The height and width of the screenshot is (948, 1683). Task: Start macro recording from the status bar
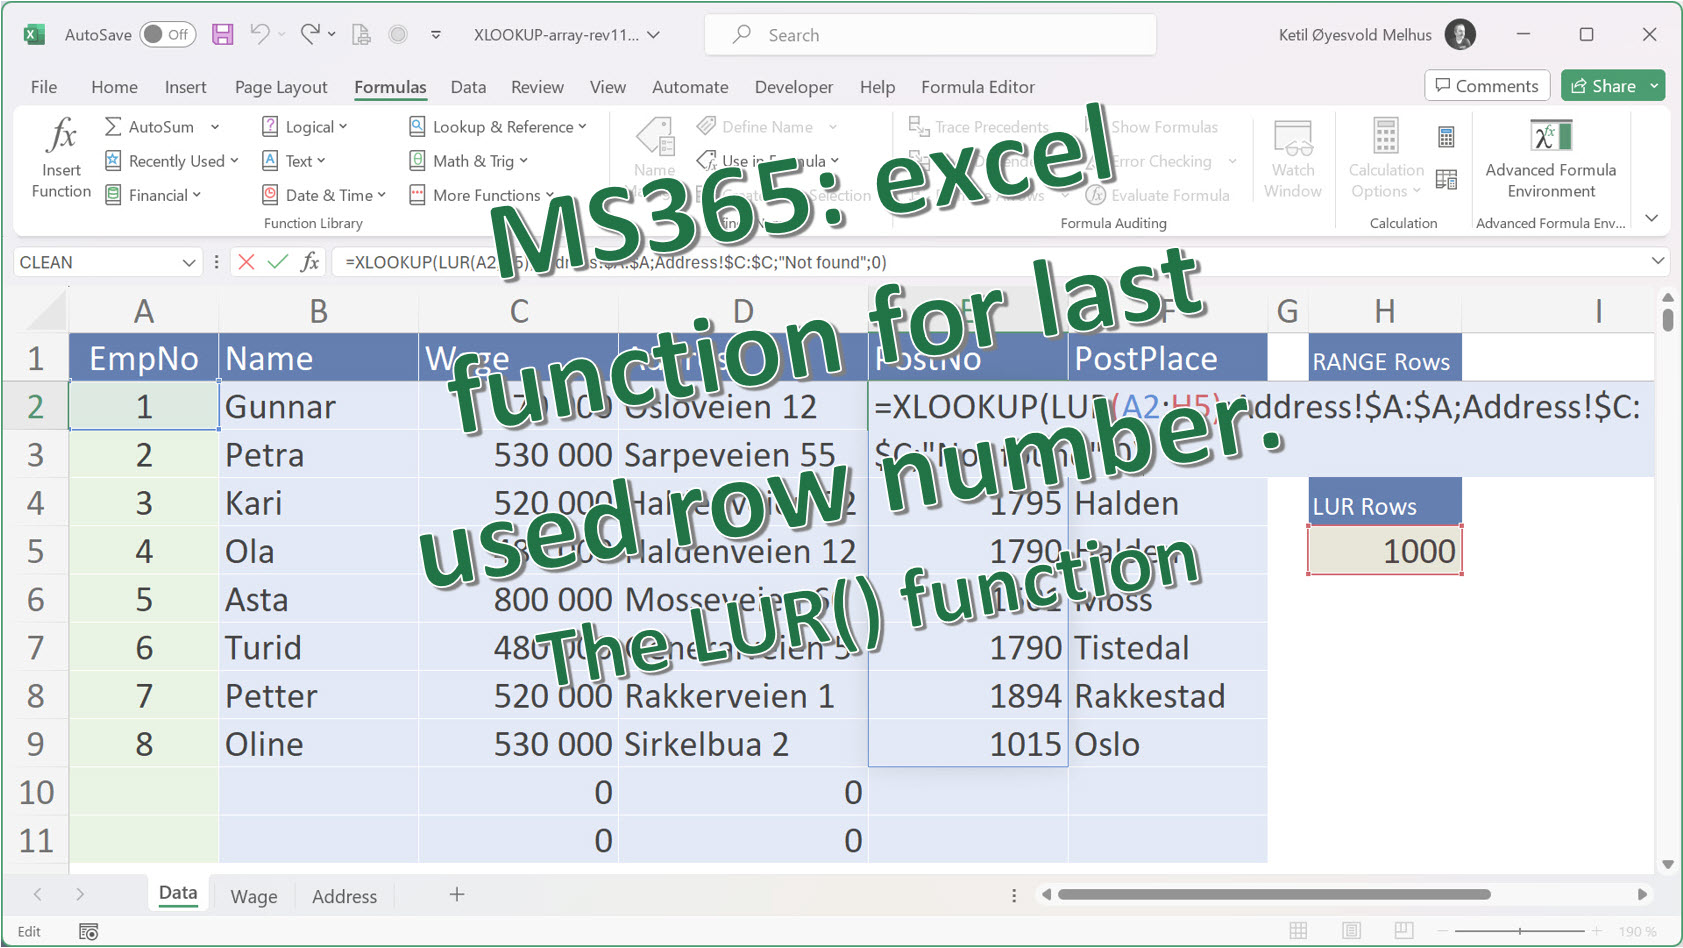pyautogui.click(x=88, y=931)
